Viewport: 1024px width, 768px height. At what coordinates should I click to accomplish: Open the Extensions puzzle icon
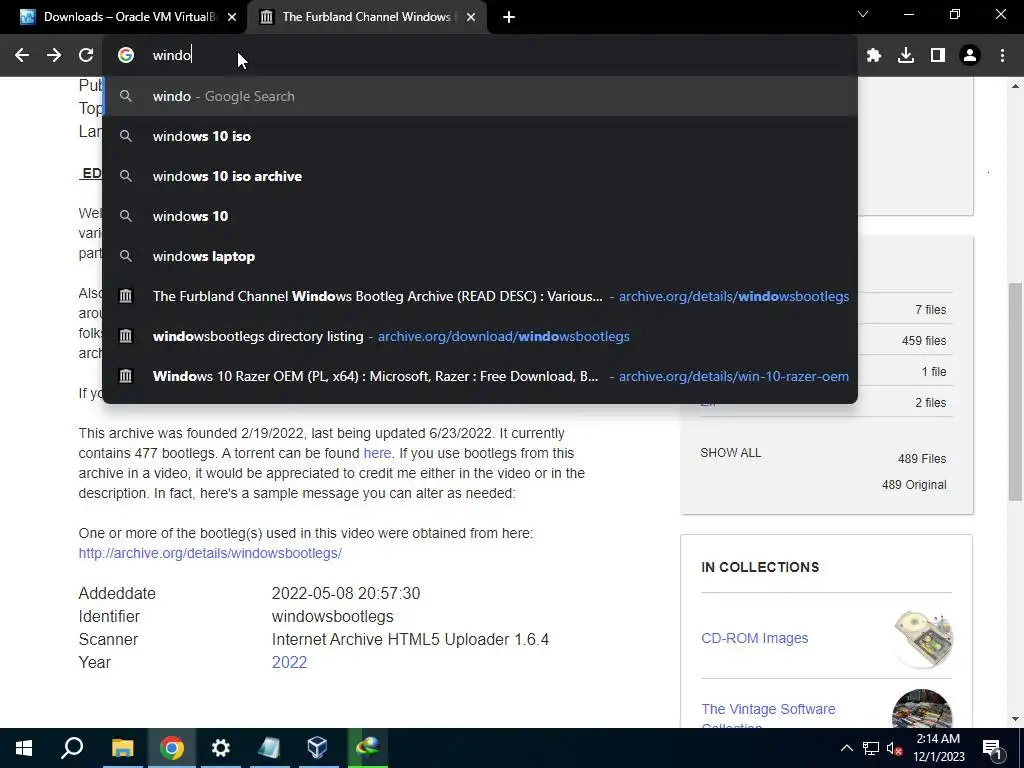tap(874, 56)
